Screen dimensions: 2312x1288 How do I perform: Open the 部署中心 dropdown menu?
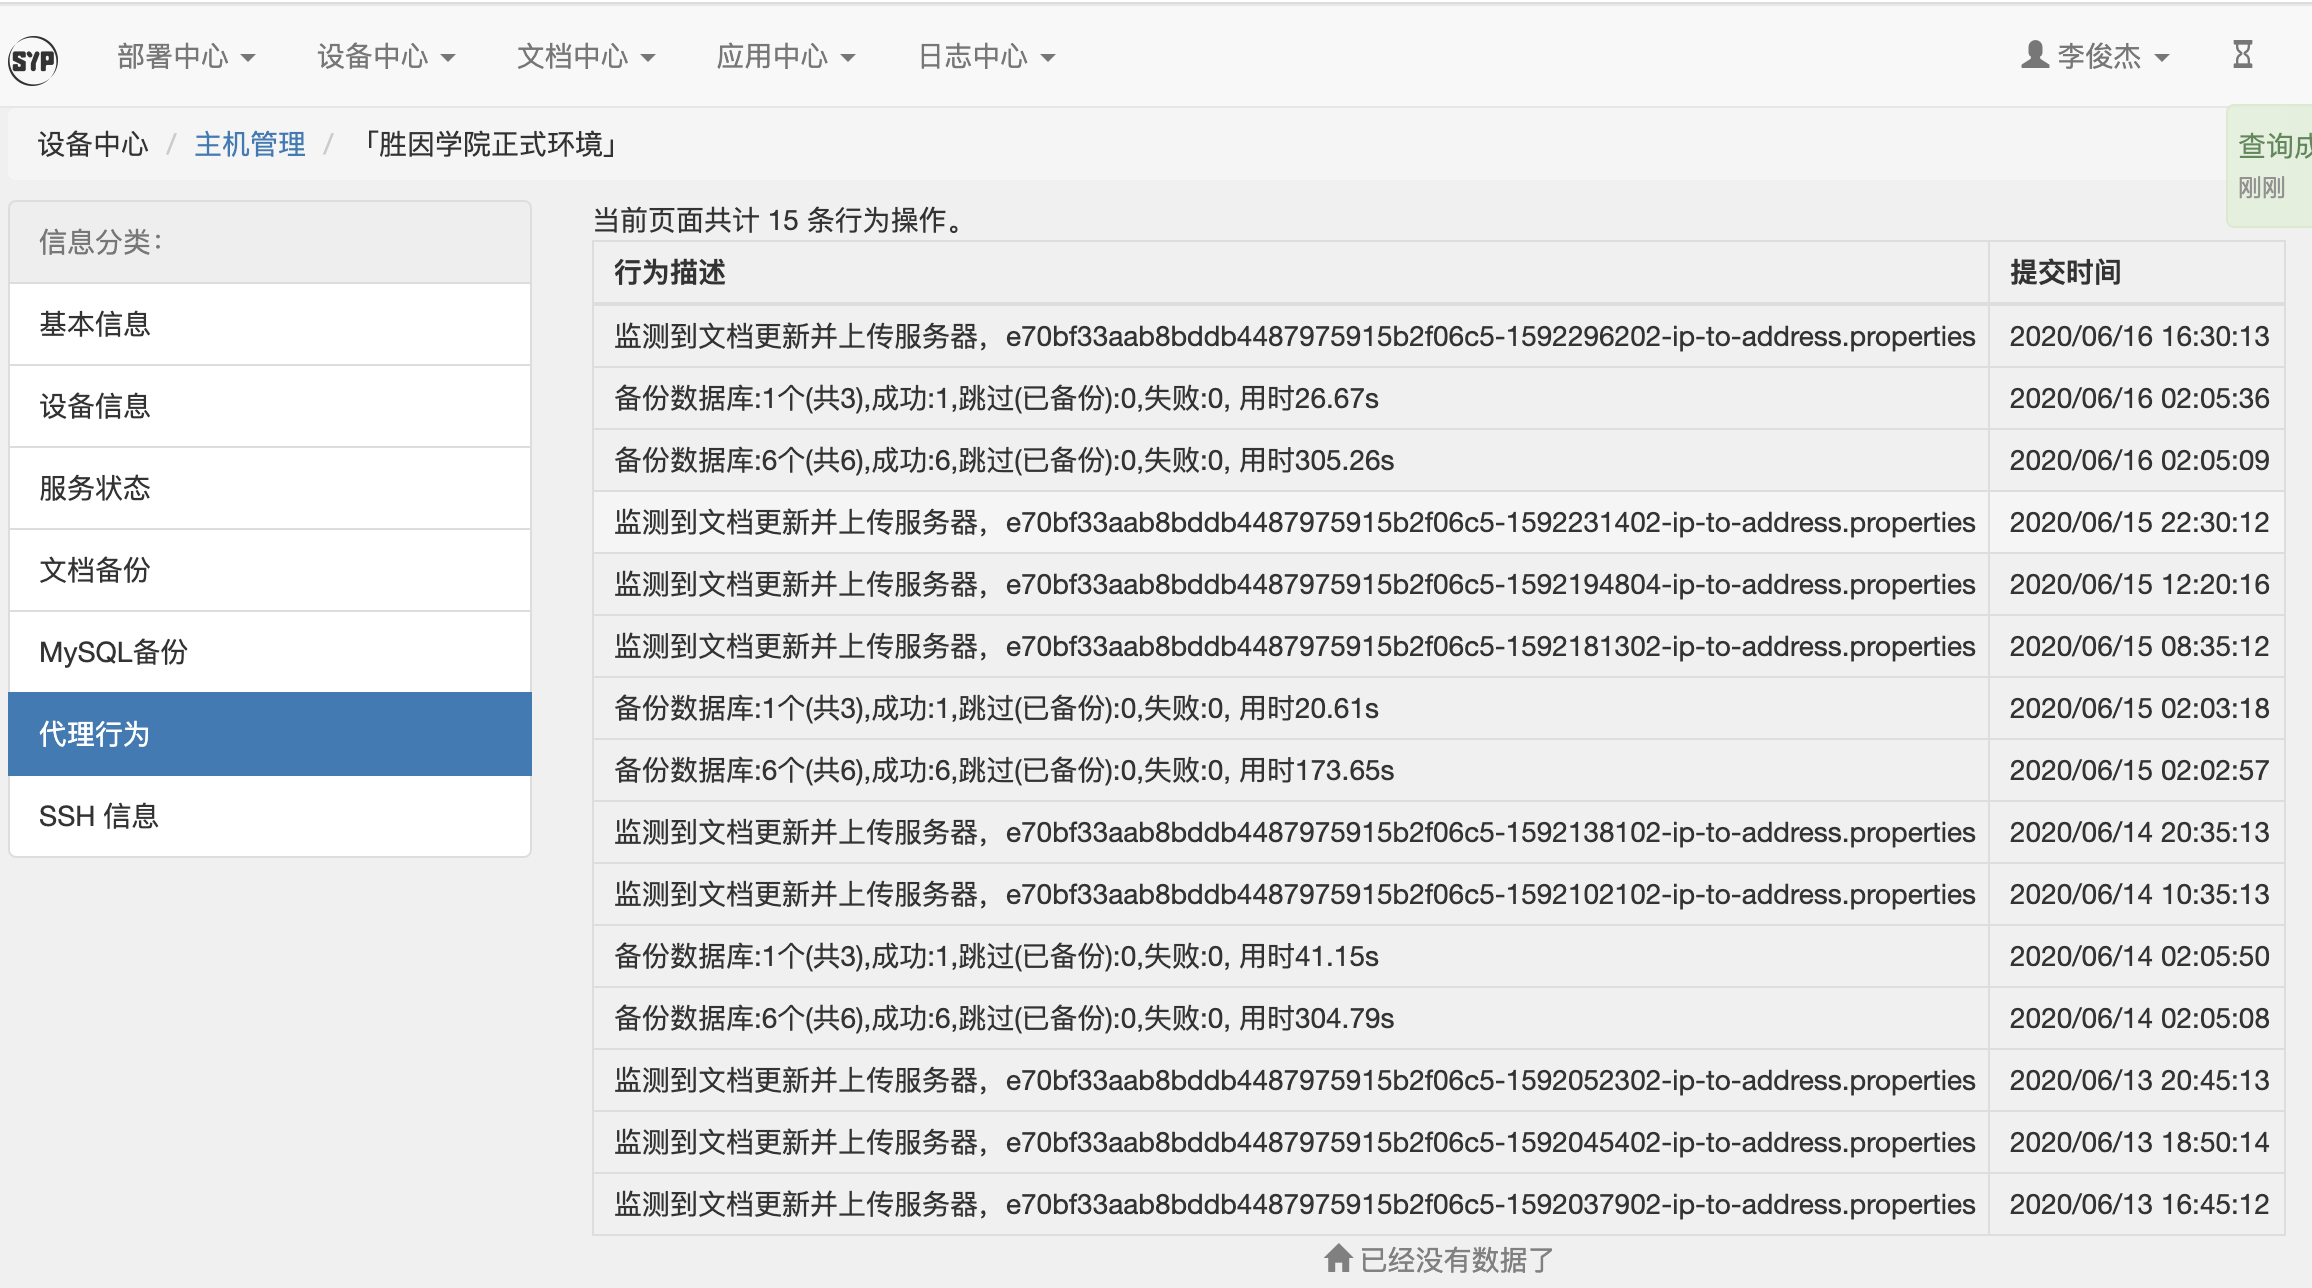tap(186, 56)
